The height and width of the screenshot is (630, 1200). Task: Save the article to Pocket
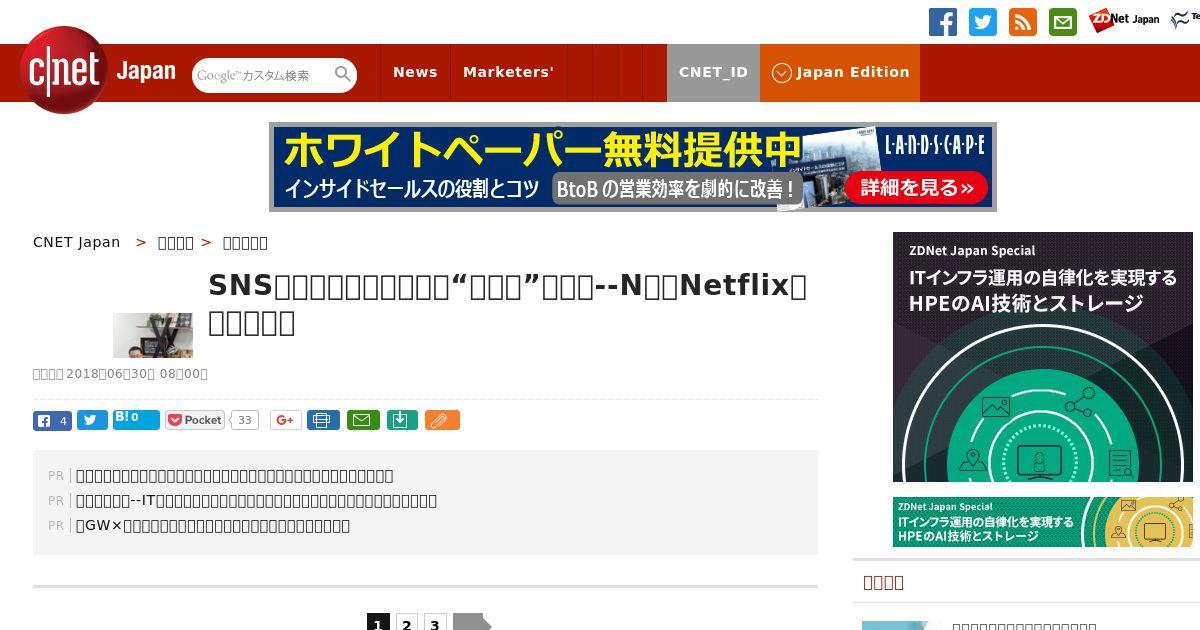pyautogui.click(x=195, y=420)
